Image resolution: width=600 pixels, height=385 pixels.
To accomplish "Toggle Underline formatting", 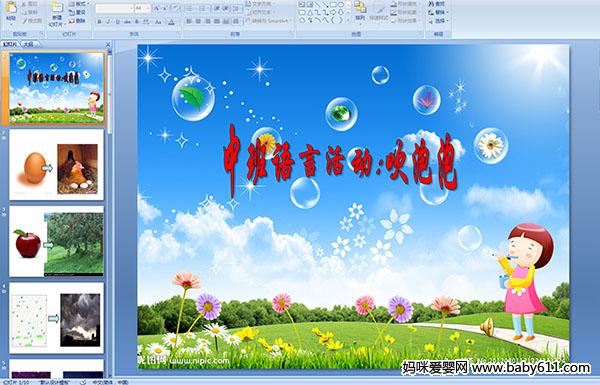I will (117, 22).
